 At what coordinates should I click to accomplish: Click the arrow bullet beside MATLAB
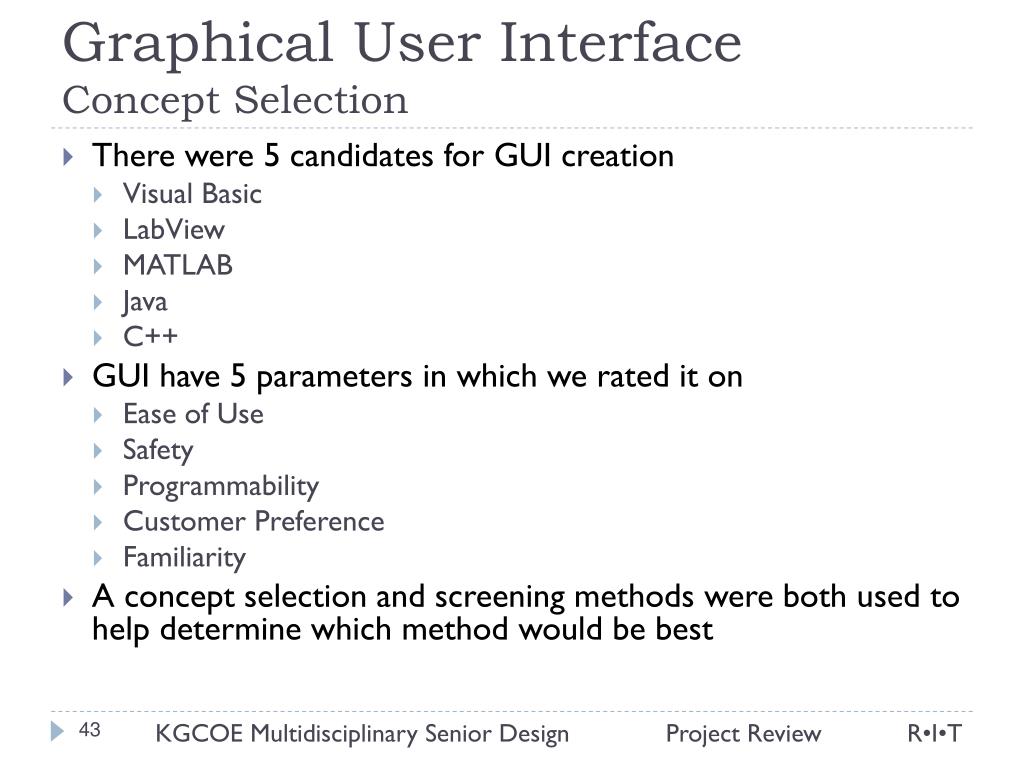click(x=99, y=266)
